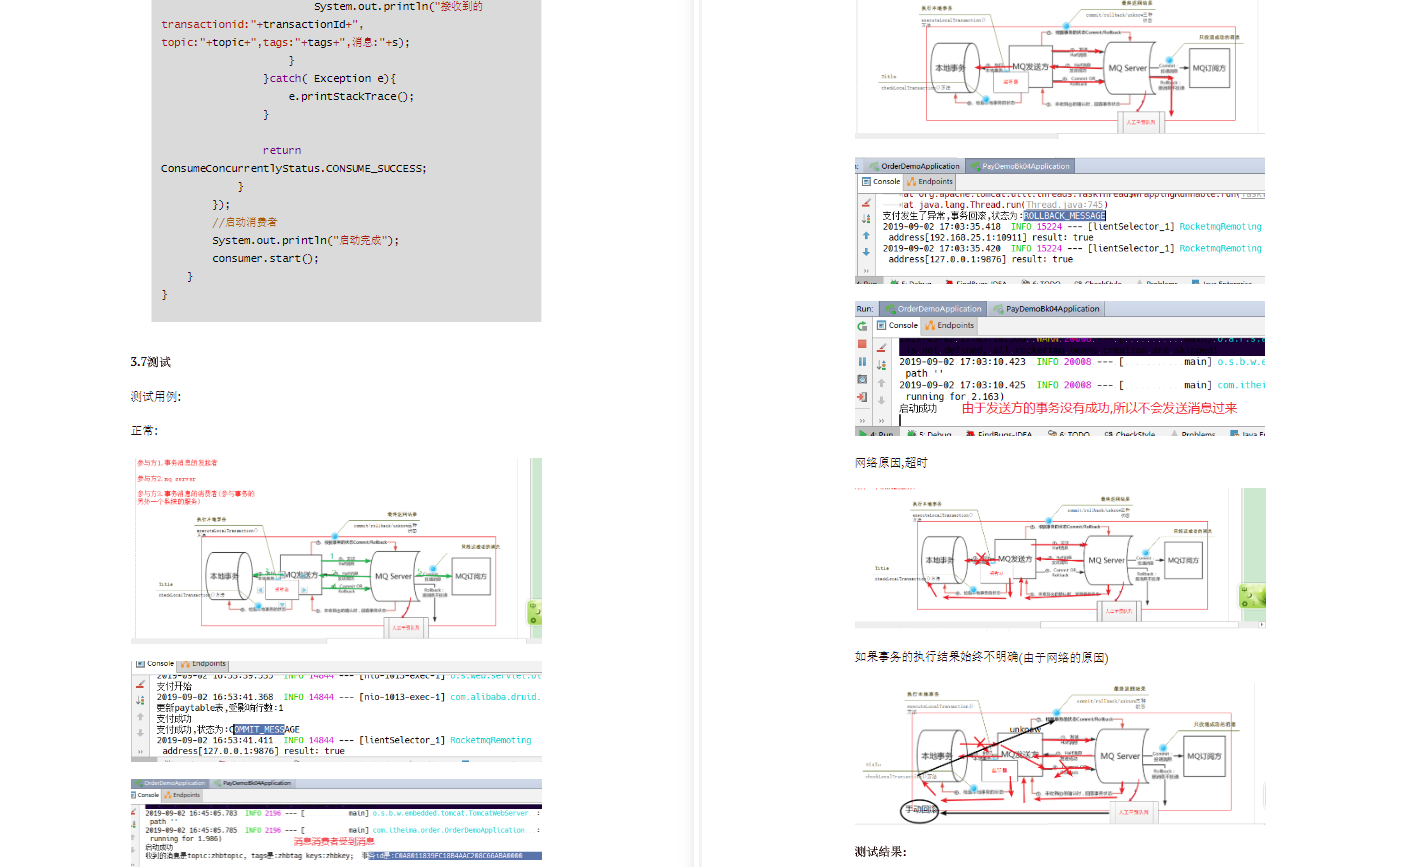This screenshot has width=1402, height=867.
Task: Click the text 测试结果:
Action: 880,852
